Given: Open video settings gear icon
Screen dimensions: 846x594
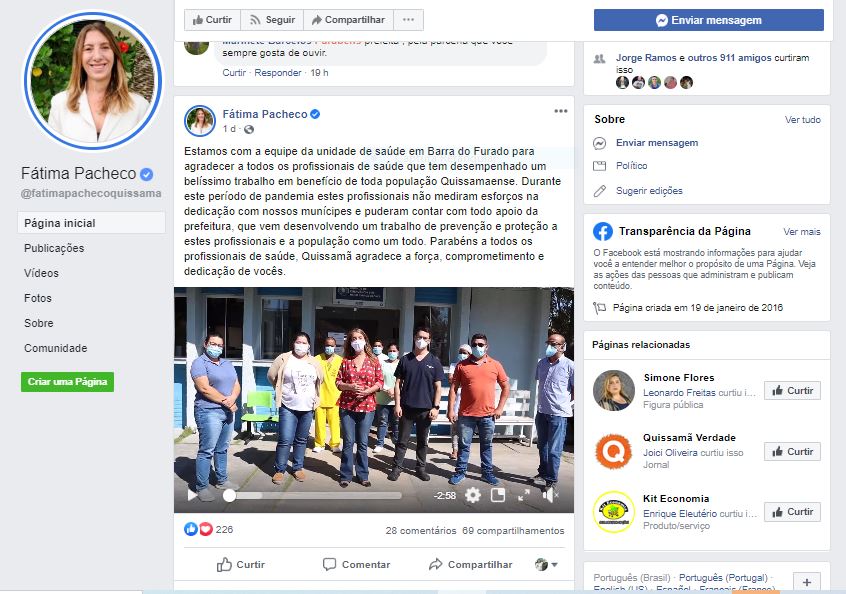Looking at the screenshot, I should 473,495.
